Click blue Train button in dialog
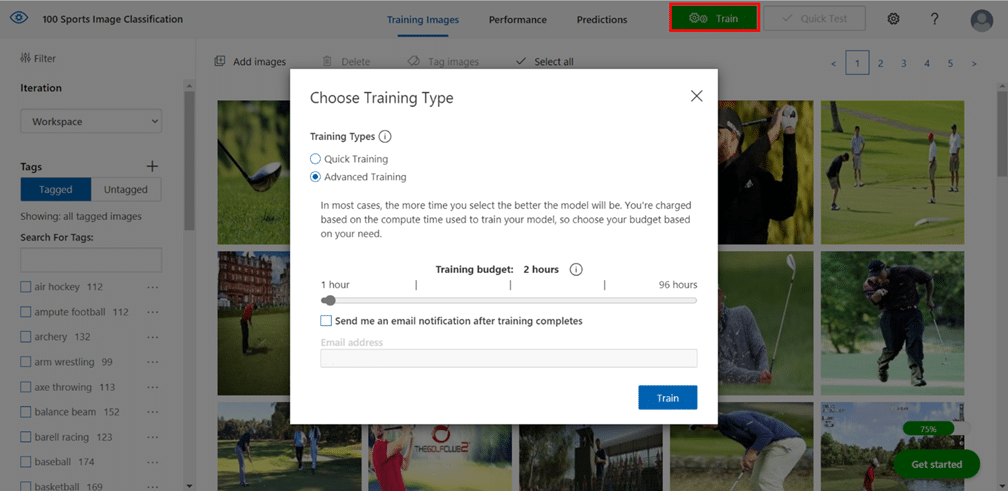The image size is (1008, 491). pos(668,398)
